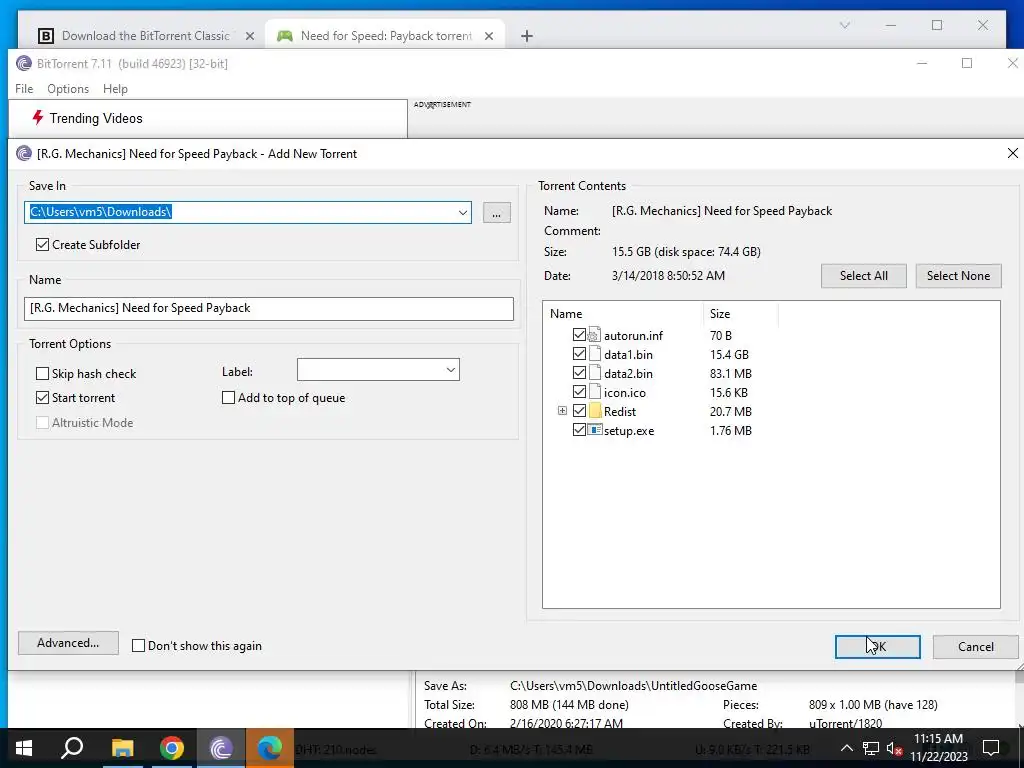Enable Add to top of queue
The image size is (1024, 768).
point(229,398)
